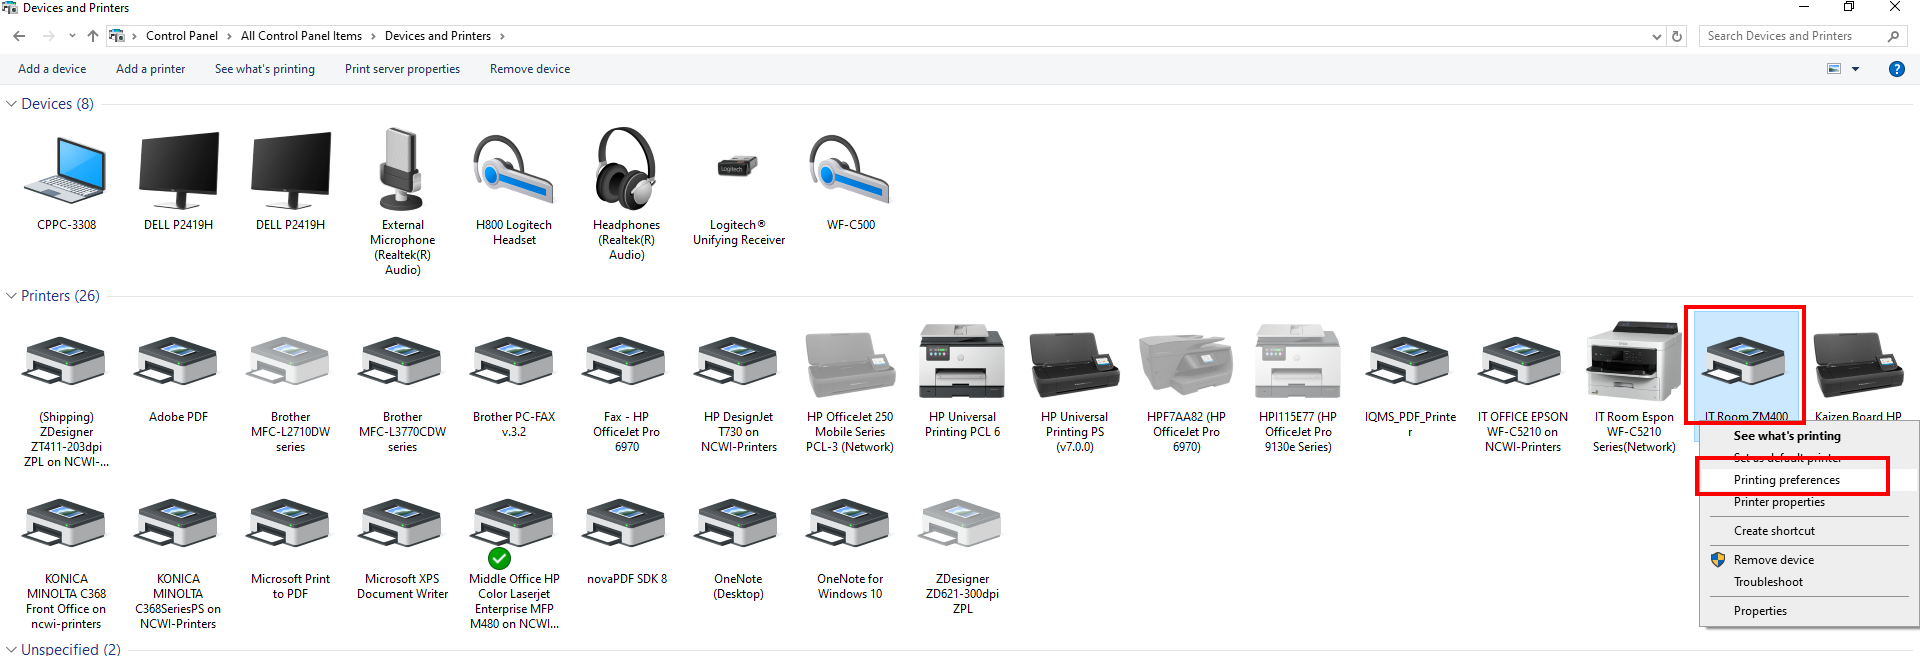Open the address bar history dropdown

(x=1657, y=36)
